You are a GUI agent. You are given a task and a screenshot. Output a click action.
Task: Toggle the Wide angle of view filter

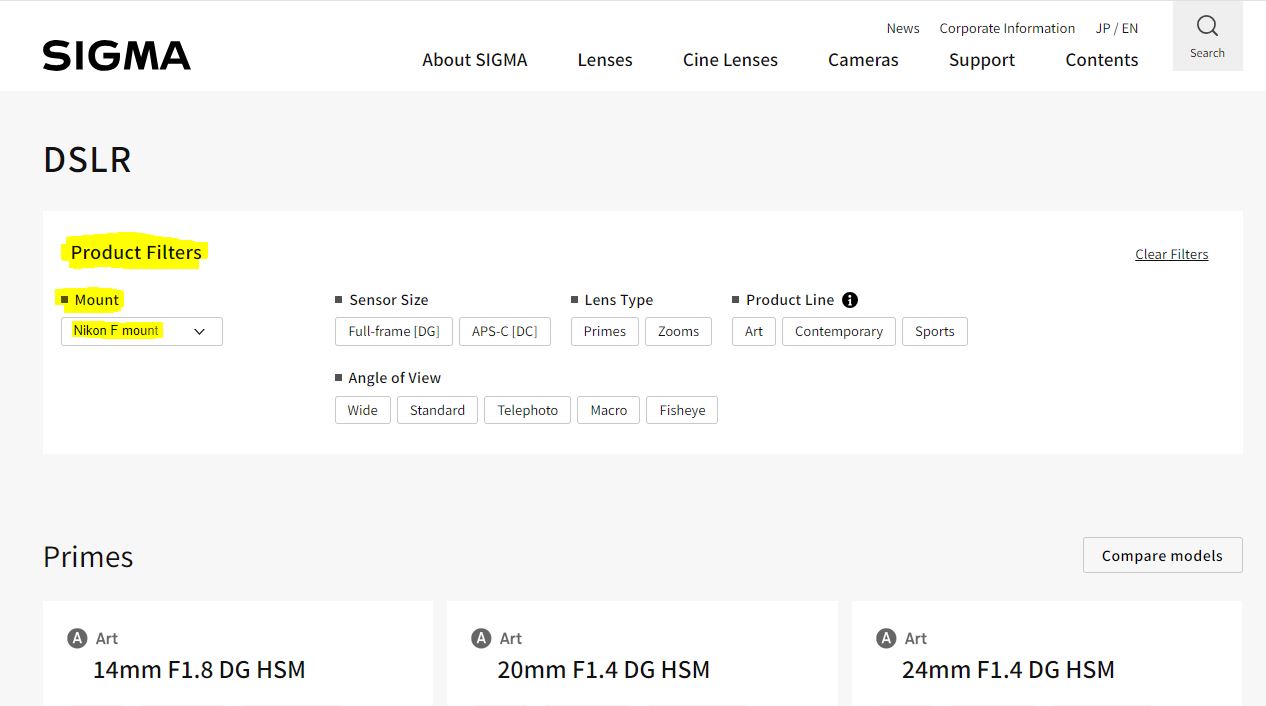(x=363, y=410)
